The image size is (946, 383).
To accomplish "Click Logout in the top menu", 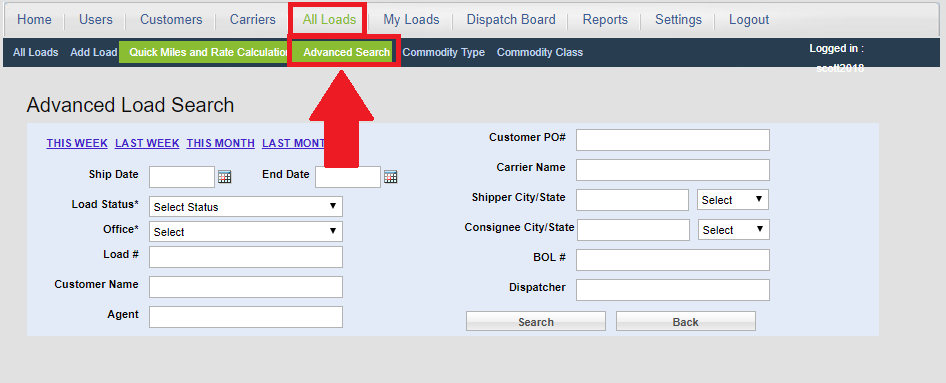I will (x=749, y=19).
